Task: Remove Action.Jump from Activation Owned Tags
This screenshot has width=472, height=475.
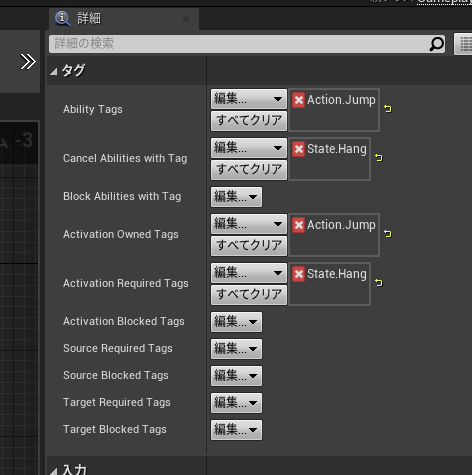Action: (298, 225)
